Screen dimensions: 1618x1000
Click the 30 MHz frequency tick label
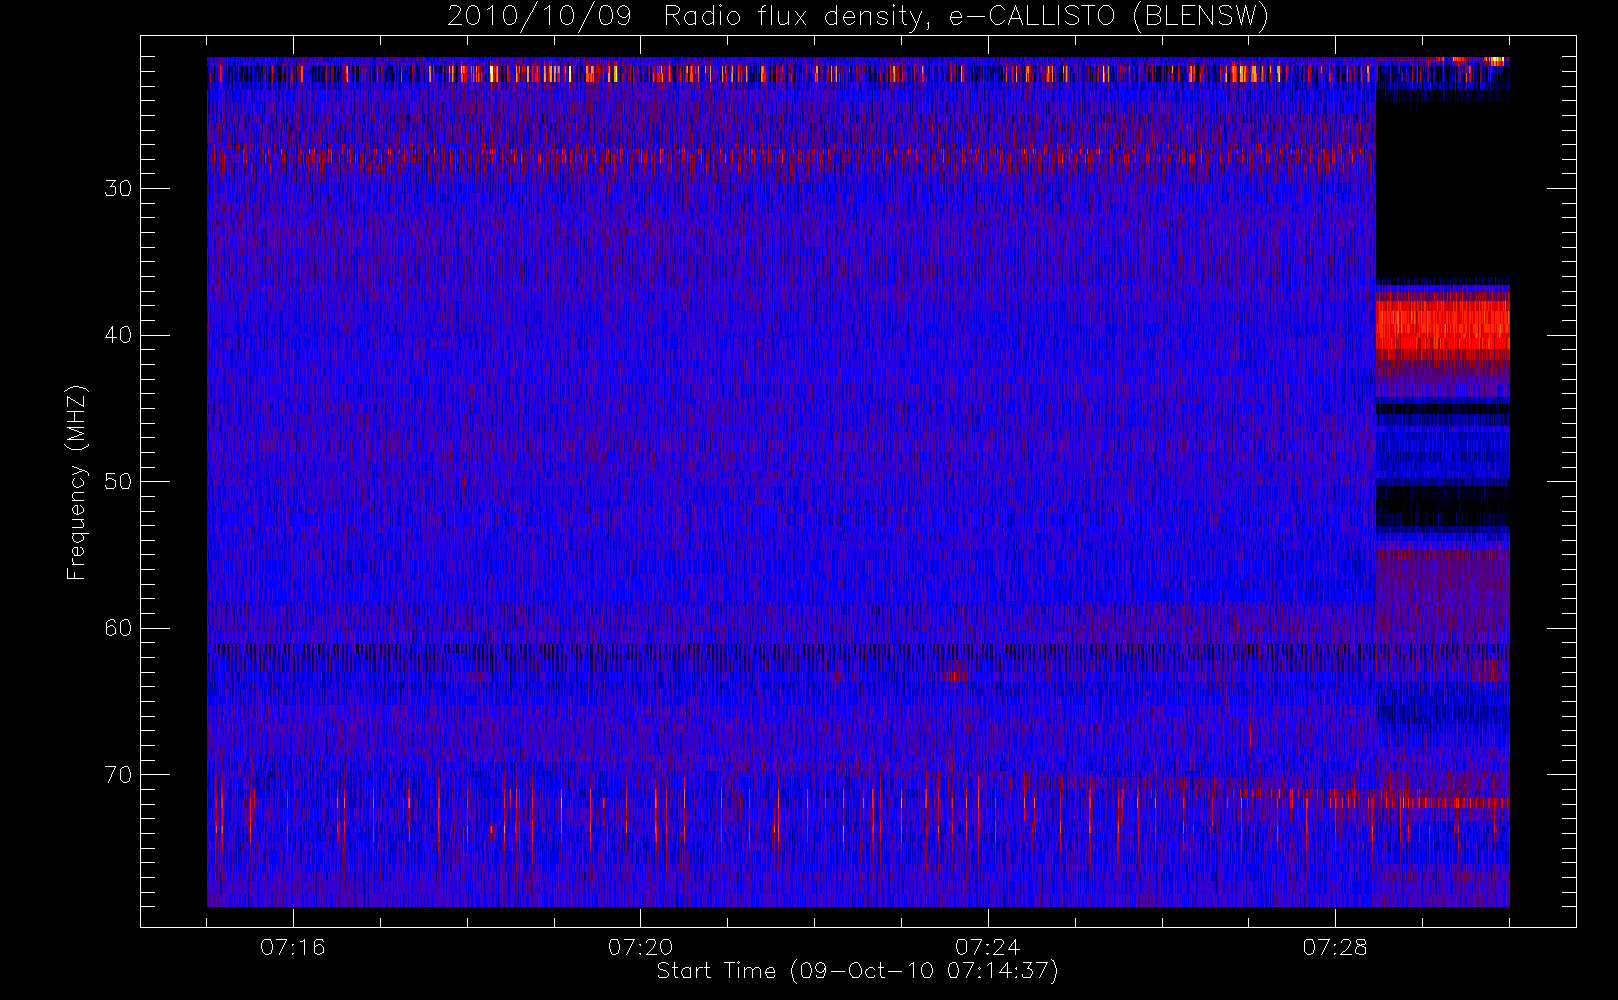click(x=118, y=189)
